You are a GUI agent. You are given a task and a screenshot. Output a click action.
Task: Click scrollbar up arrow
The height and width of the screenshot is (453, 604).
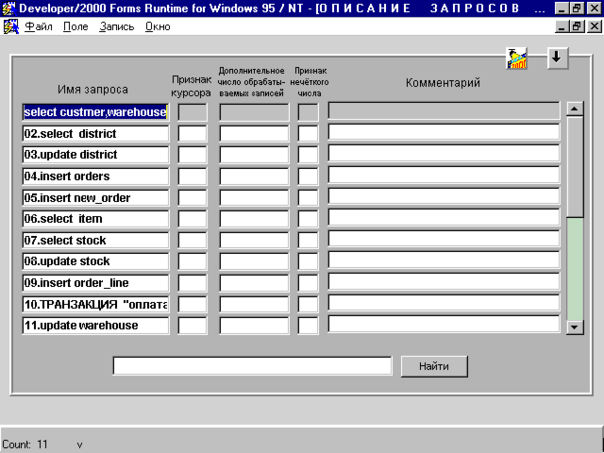click(574, 109)
